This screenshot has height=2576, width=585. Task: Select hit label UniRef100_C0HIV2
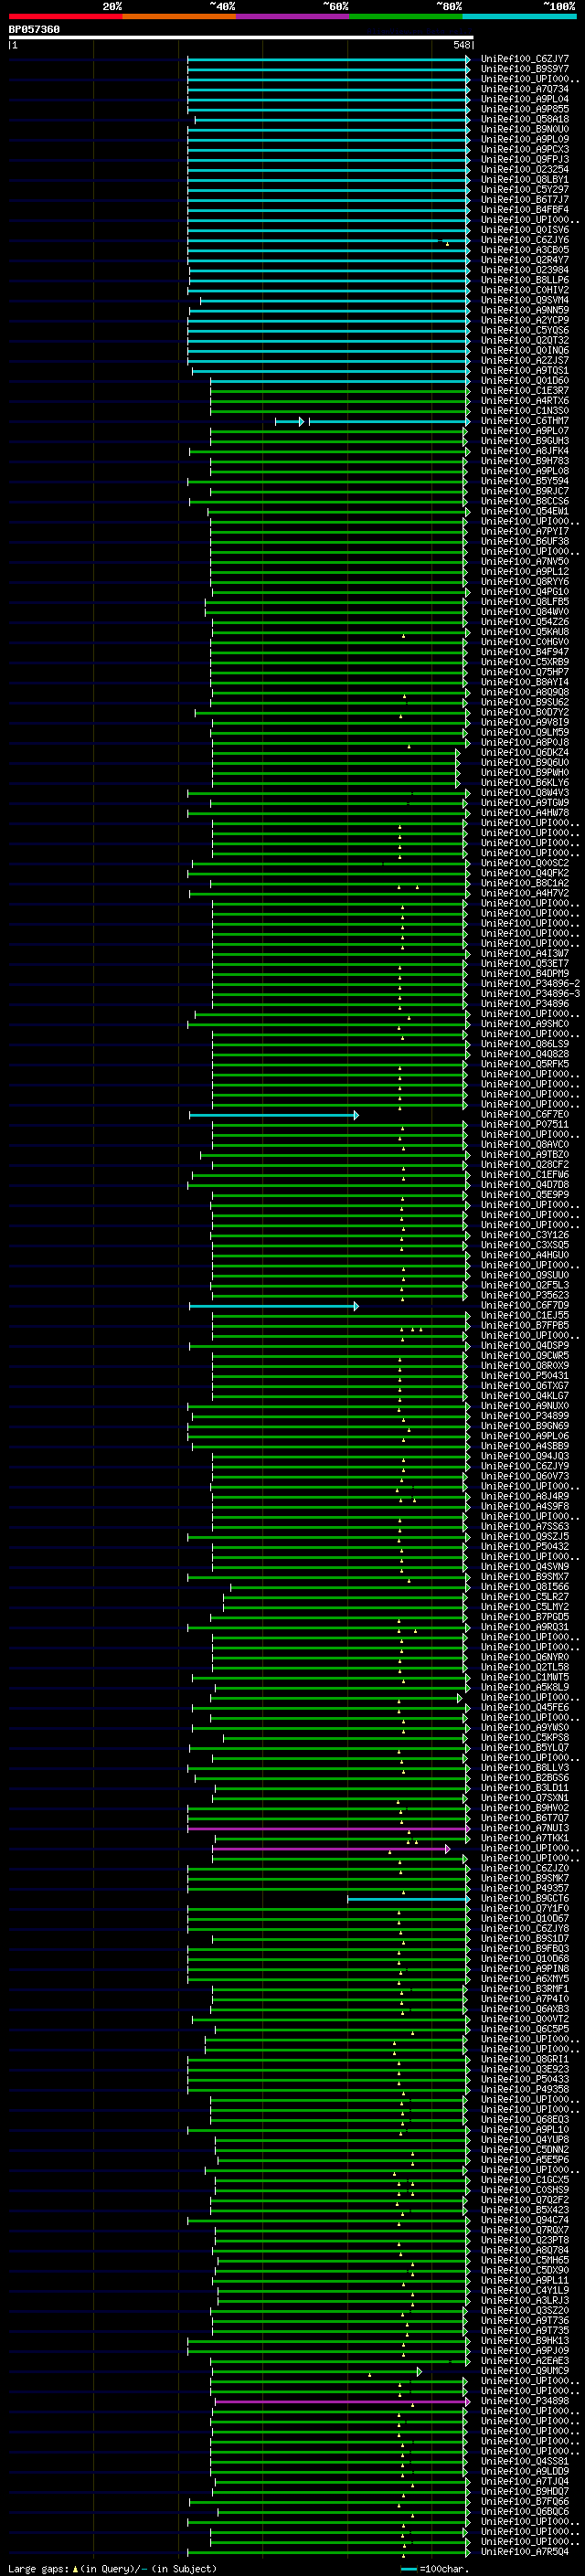coord(524,290)
